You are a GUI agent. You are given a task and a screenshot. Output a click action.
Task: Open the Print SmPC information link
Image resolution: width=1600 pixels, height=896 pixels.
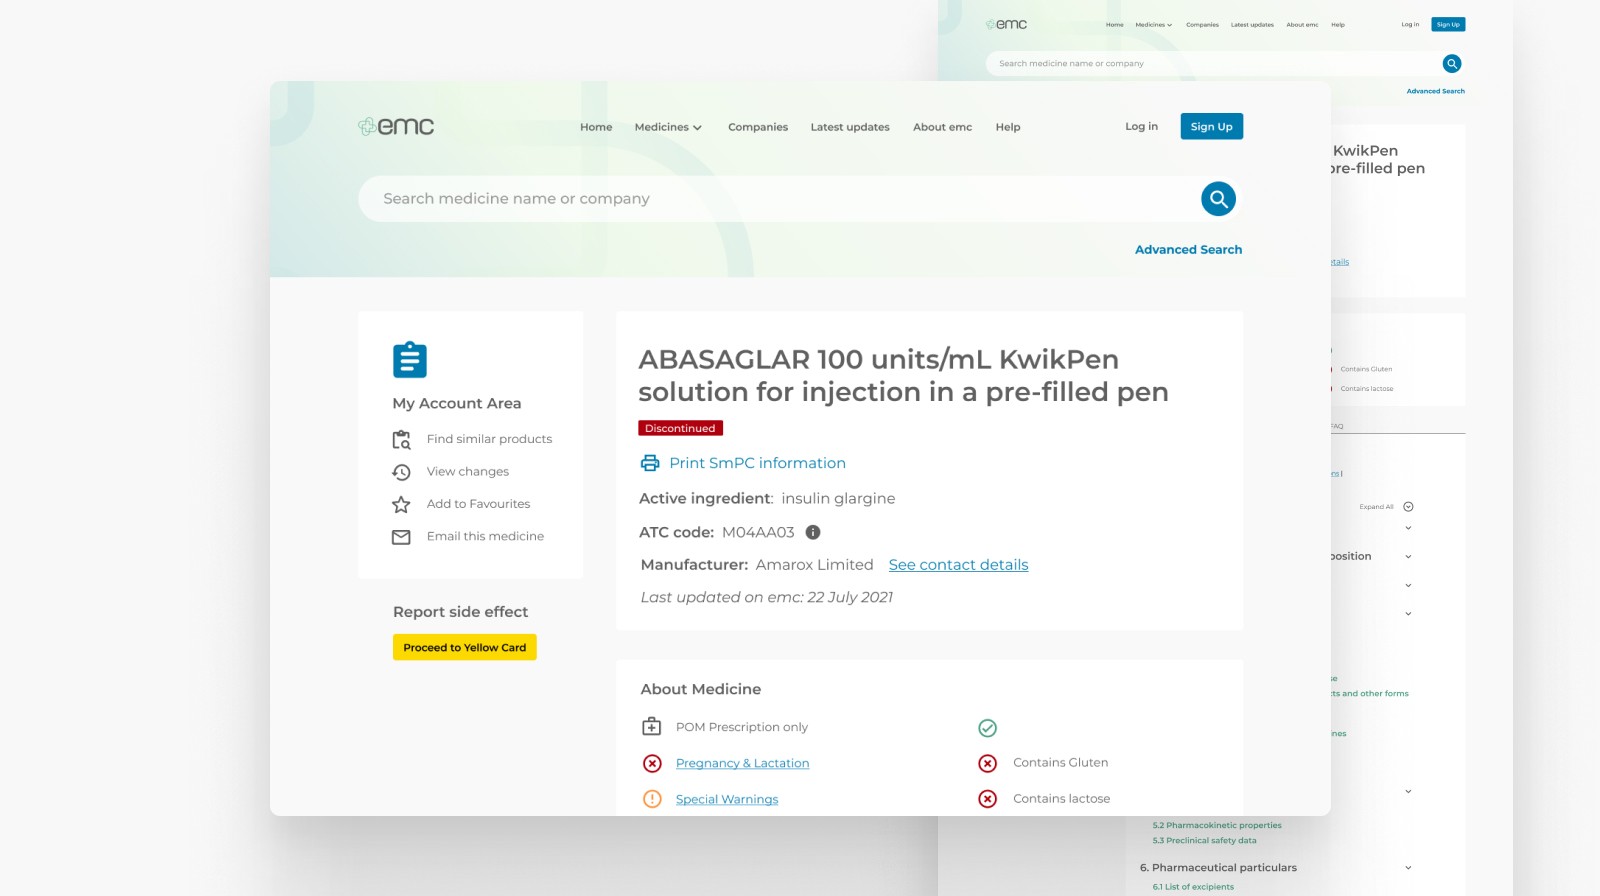click(x=757, y=463)
